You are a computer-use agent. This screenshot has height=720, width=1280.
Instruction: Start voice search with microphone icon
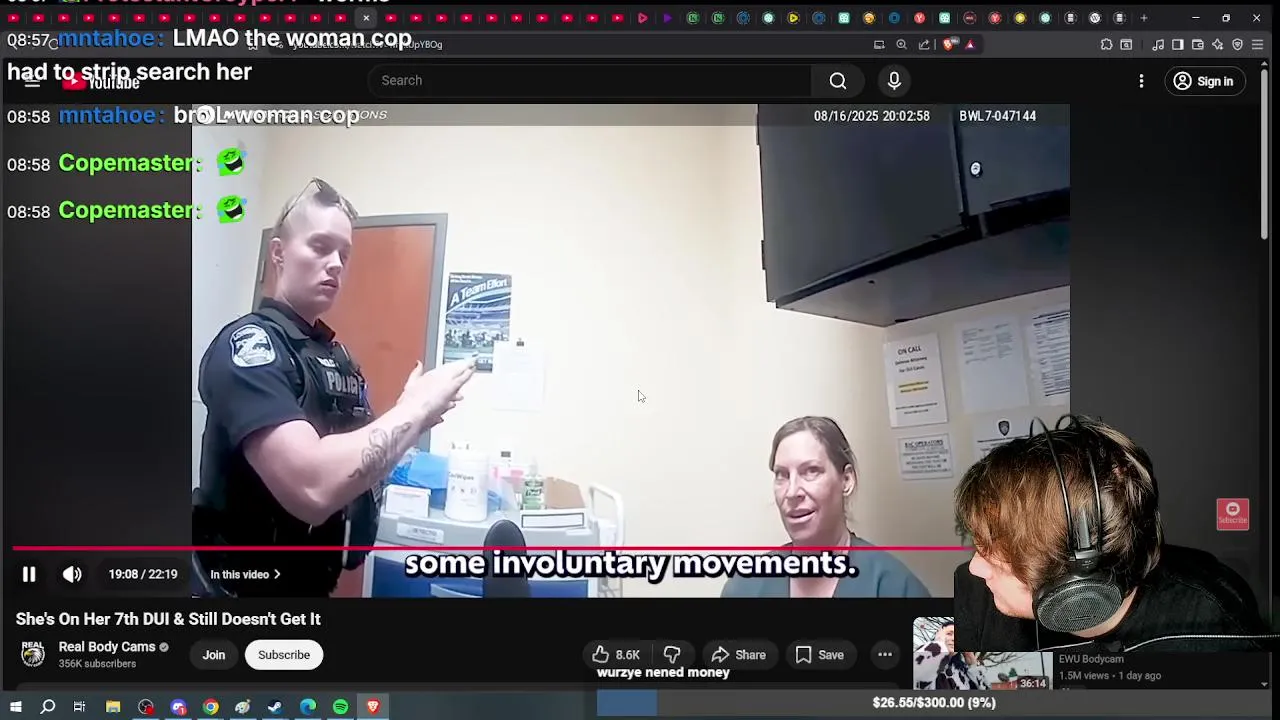pyautogui.click(x=894, y=81)
